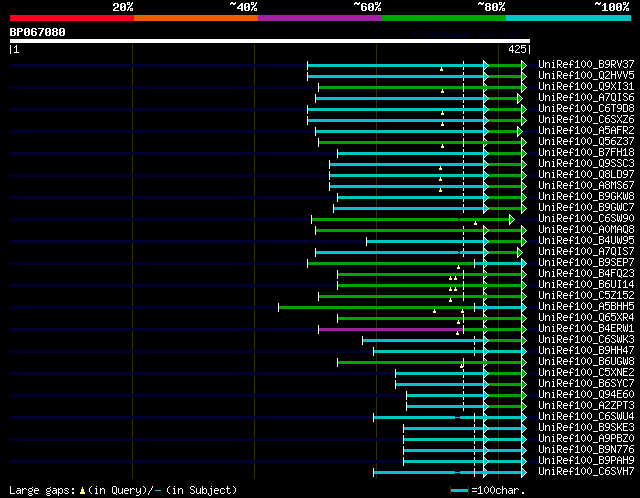The image size is (640, 498).
Task: Click the green ~80% identity color segment
Action: [444, 18]
